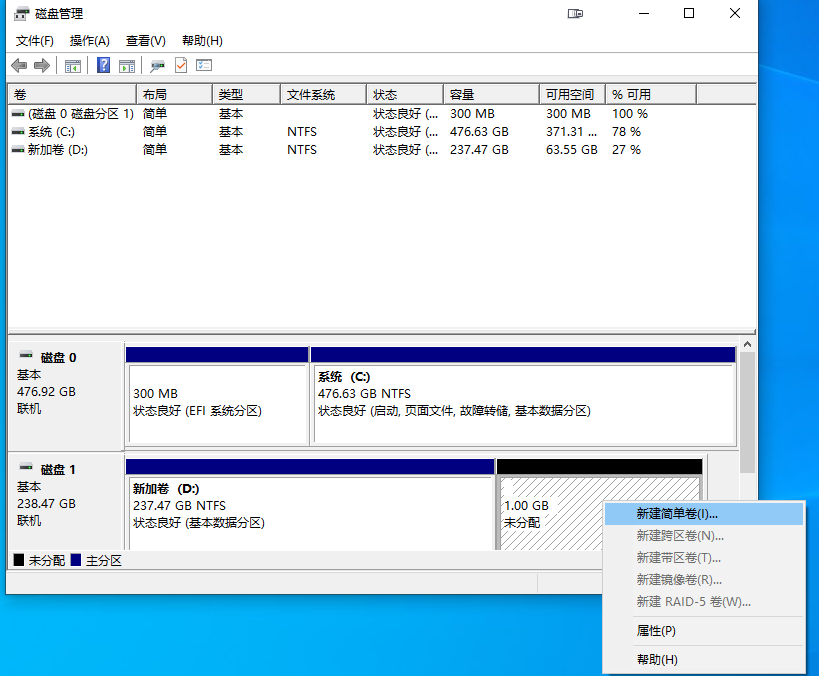Screen dimensions: 819x676
Task: Open Help via the blue question mark icon
Action: click(103, 65)
